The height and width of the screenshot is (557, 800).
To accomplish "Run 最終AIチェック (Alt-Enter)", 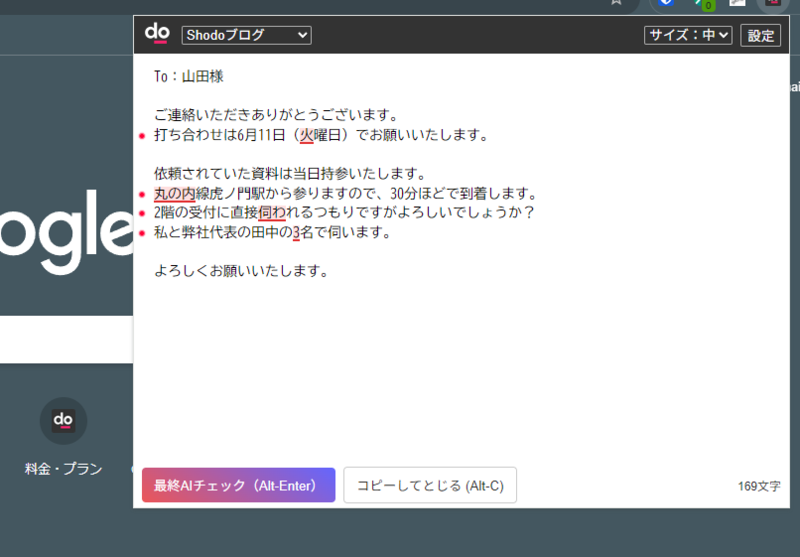I will pyautogui.click(x=238, y=485).
